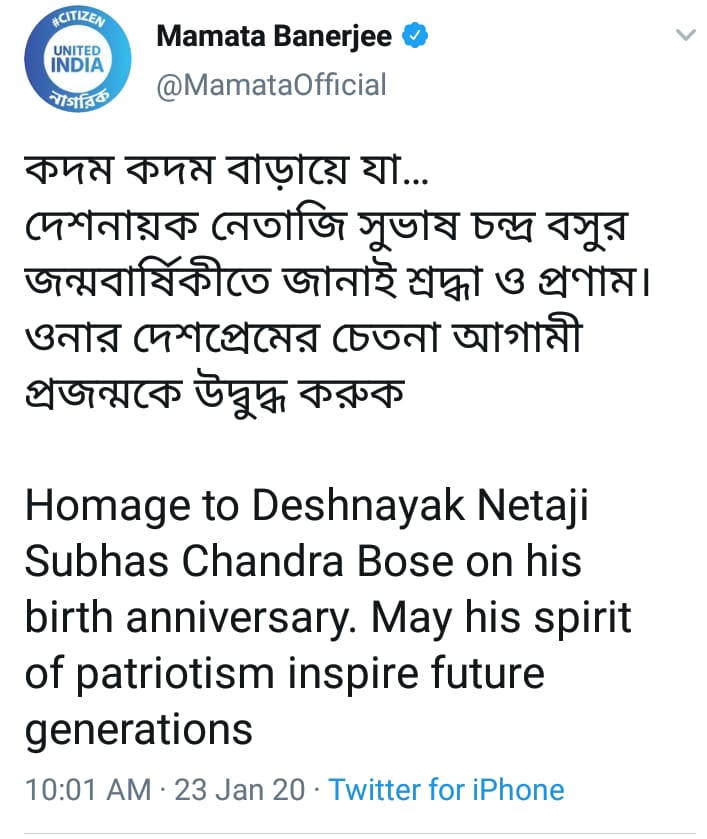Click the #CITIZEN text on avatar ring
This screenshot has height=839, width=707.
pos(79,19)
